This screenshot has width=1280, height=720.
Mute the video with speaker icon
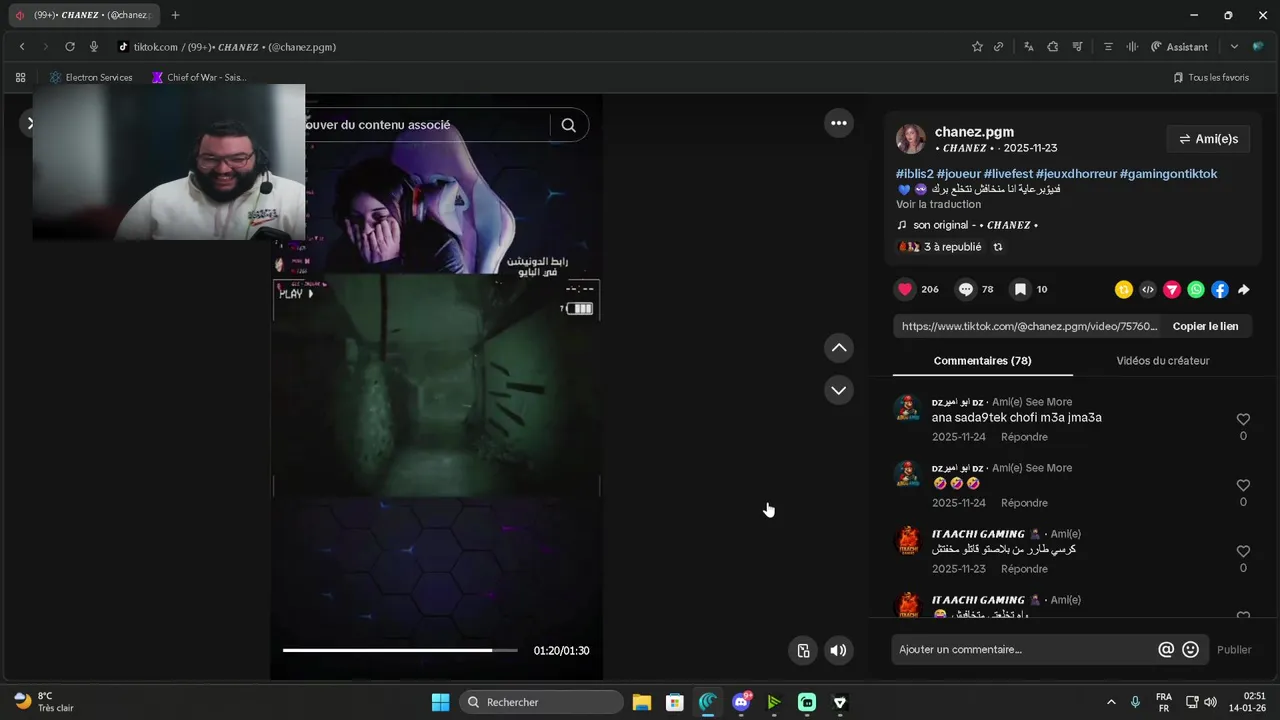[x=838, y=650]
